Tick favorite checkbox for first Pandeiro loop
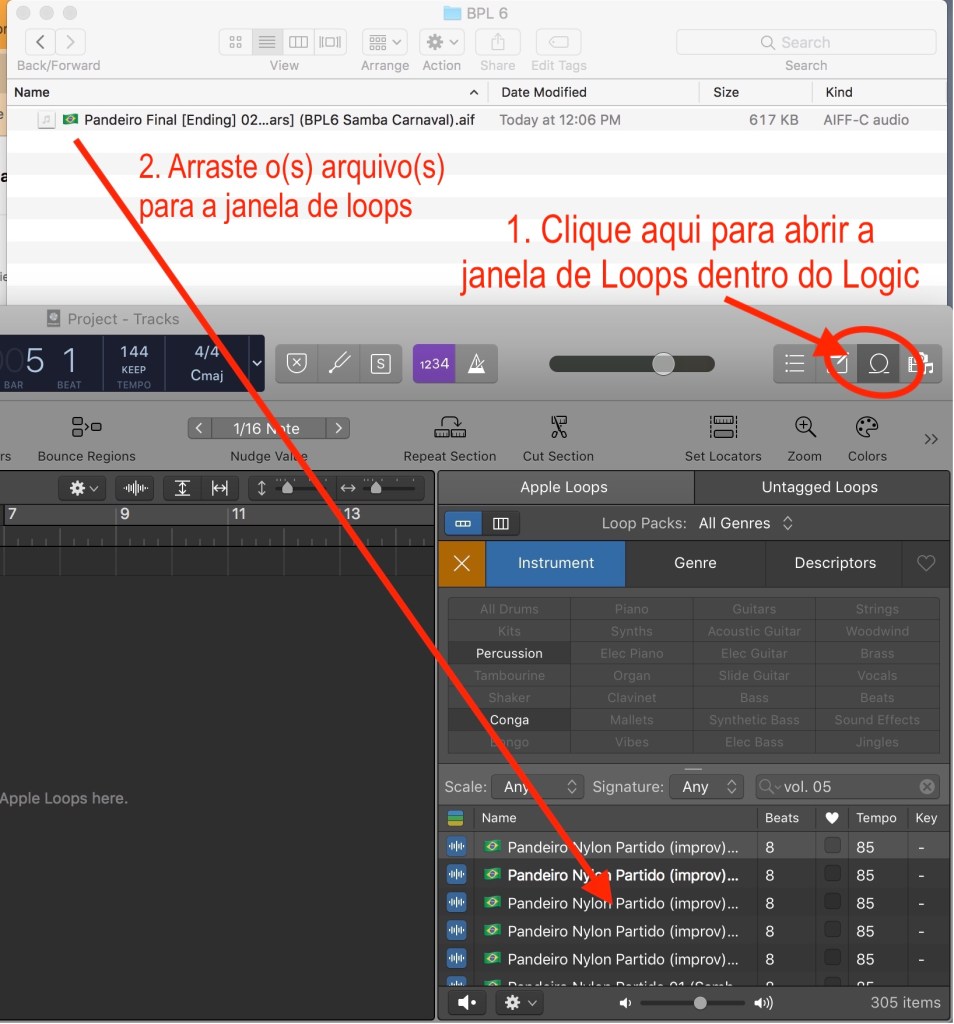The height and width of the screenshot is (1024, 954). pyautogui.click(x=833, y=846)
